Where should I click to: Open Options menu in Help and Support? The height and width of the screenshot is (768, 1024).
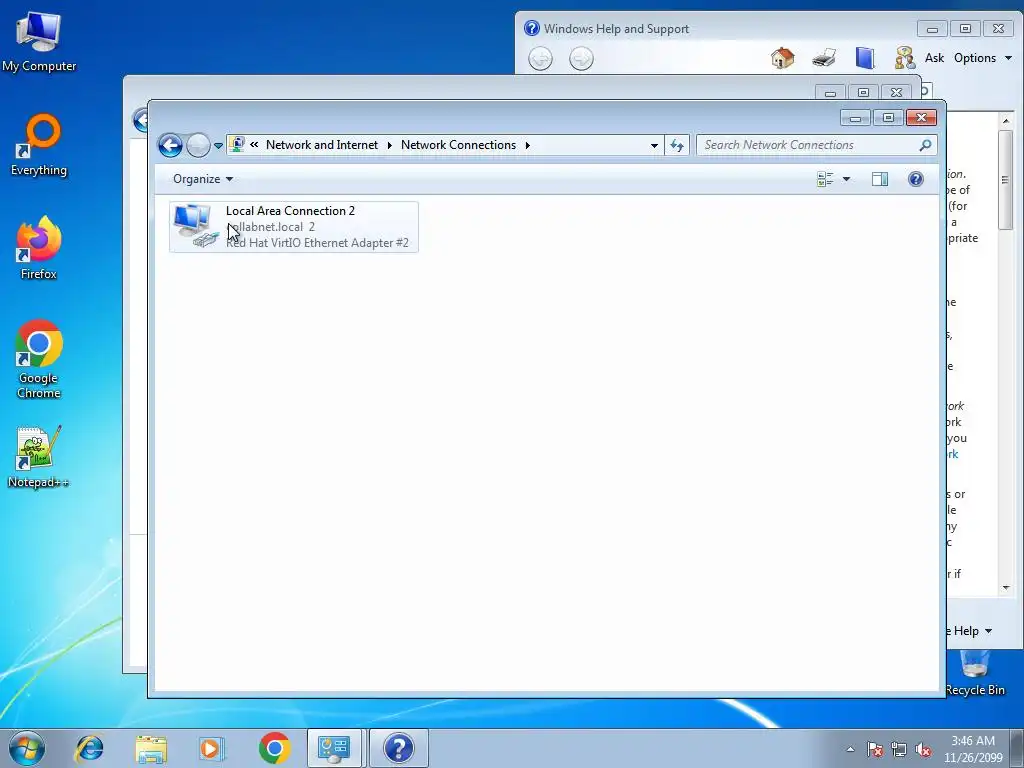(x=983, y=58)
